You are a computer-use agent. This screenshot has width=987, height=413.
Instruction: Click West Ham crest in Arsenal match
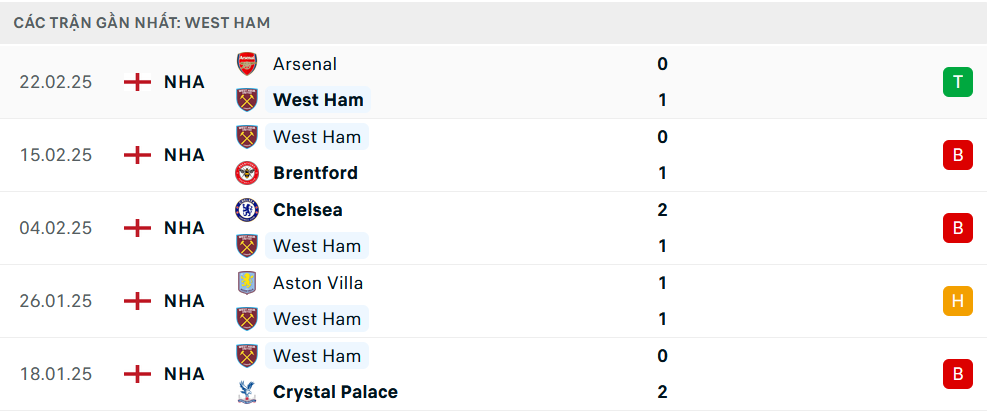point(246,100)
